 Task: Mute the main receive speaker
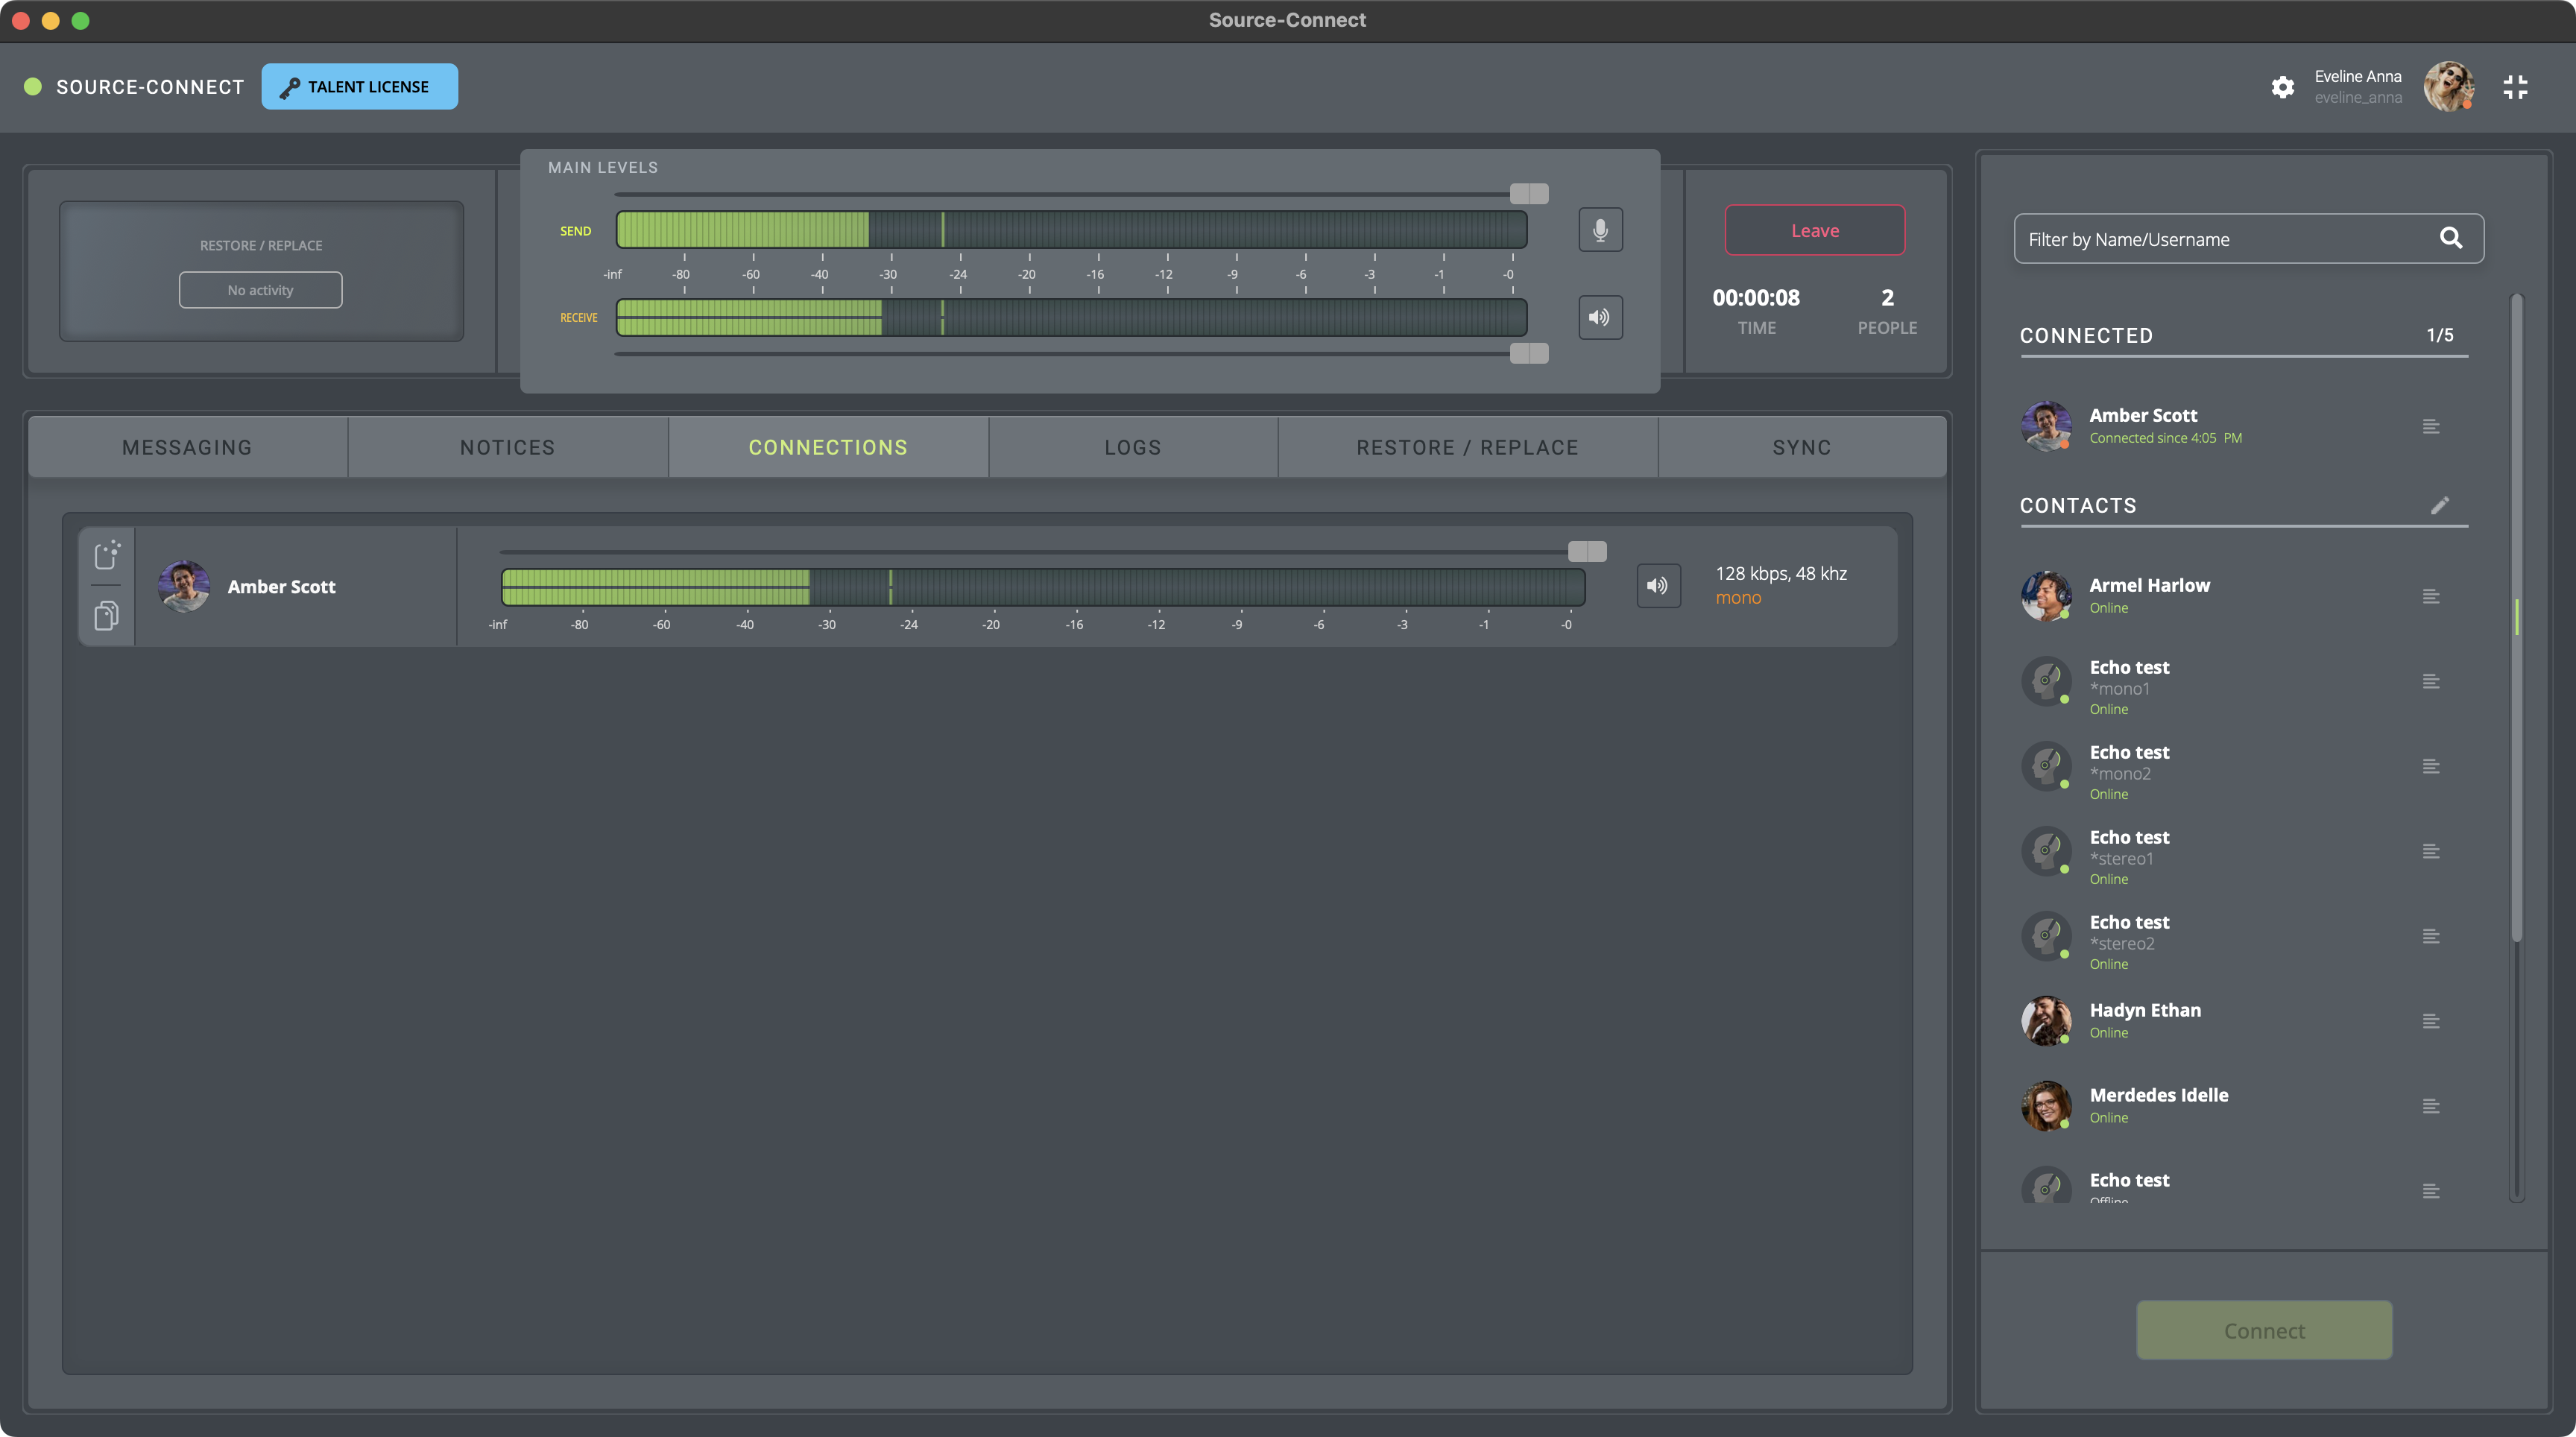point(1600,317)
